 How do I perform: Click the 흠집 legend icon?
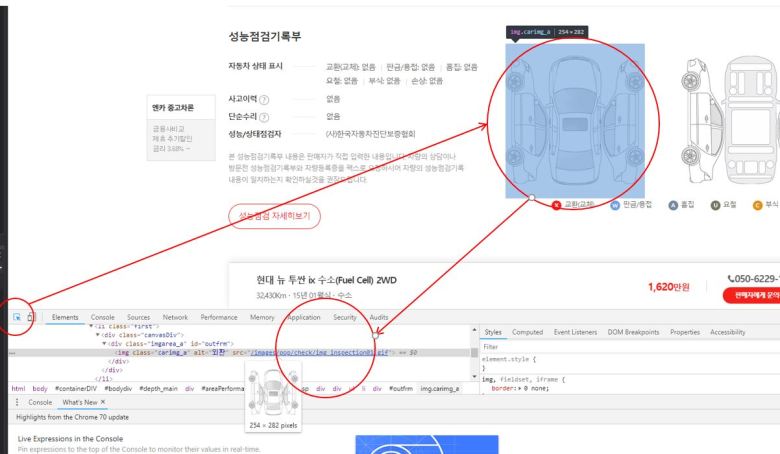[x=673, y=204]
